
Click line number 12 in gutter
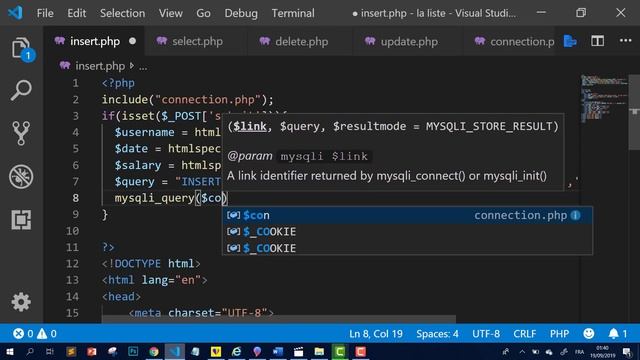pyautogui.click(x=72, y=263)
